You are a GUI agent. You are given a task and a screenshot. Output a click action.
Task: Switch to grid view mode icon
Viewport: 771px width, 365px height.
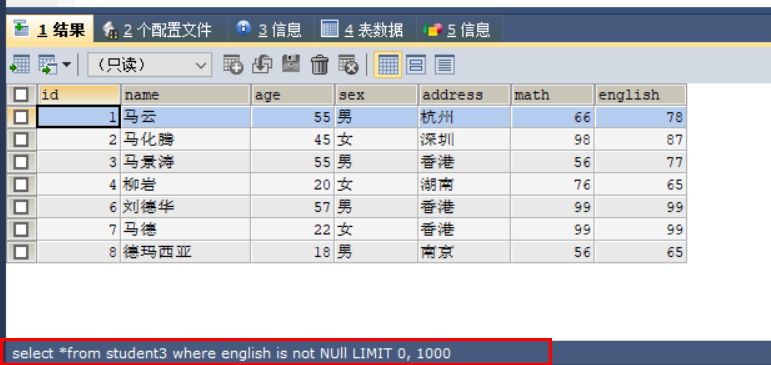point(388,64)
